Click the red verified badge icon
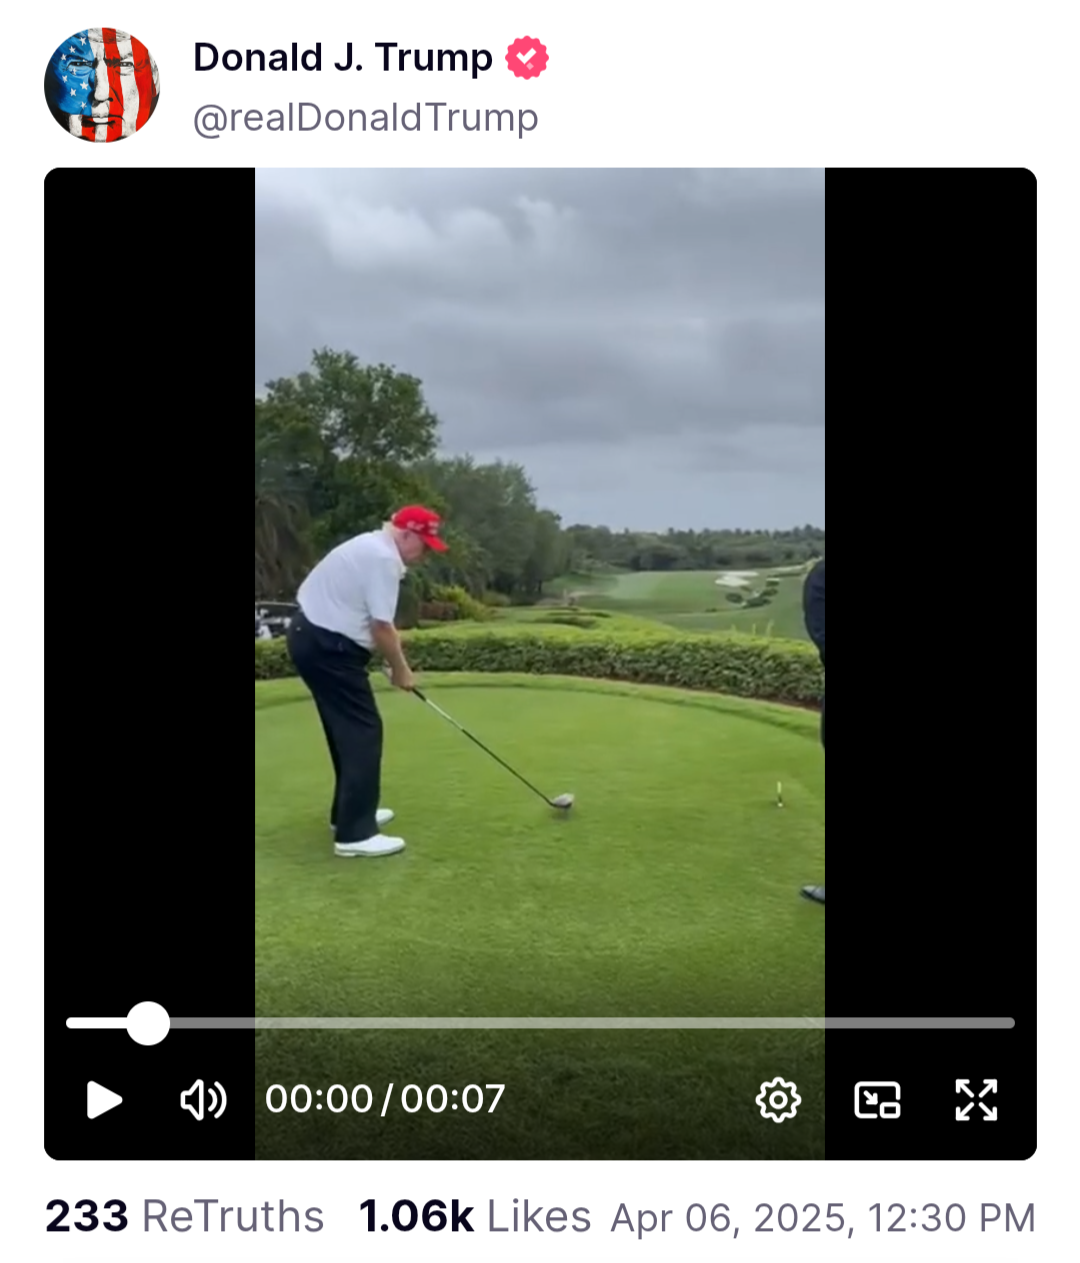Image resolution: width=1080 pixels, height=1263 pixels. tap(527, 58)
